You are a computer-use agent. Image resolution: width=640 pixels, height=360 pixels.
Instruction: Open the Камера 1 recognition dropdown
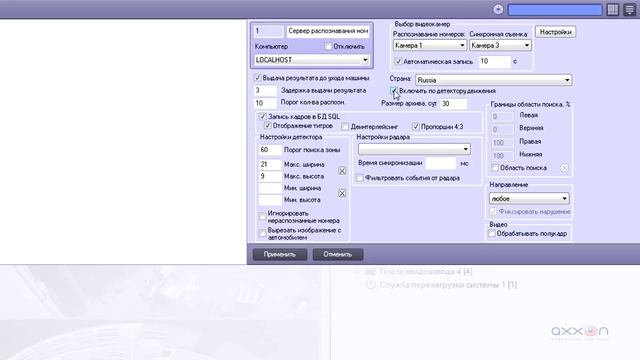coord(430,45)
